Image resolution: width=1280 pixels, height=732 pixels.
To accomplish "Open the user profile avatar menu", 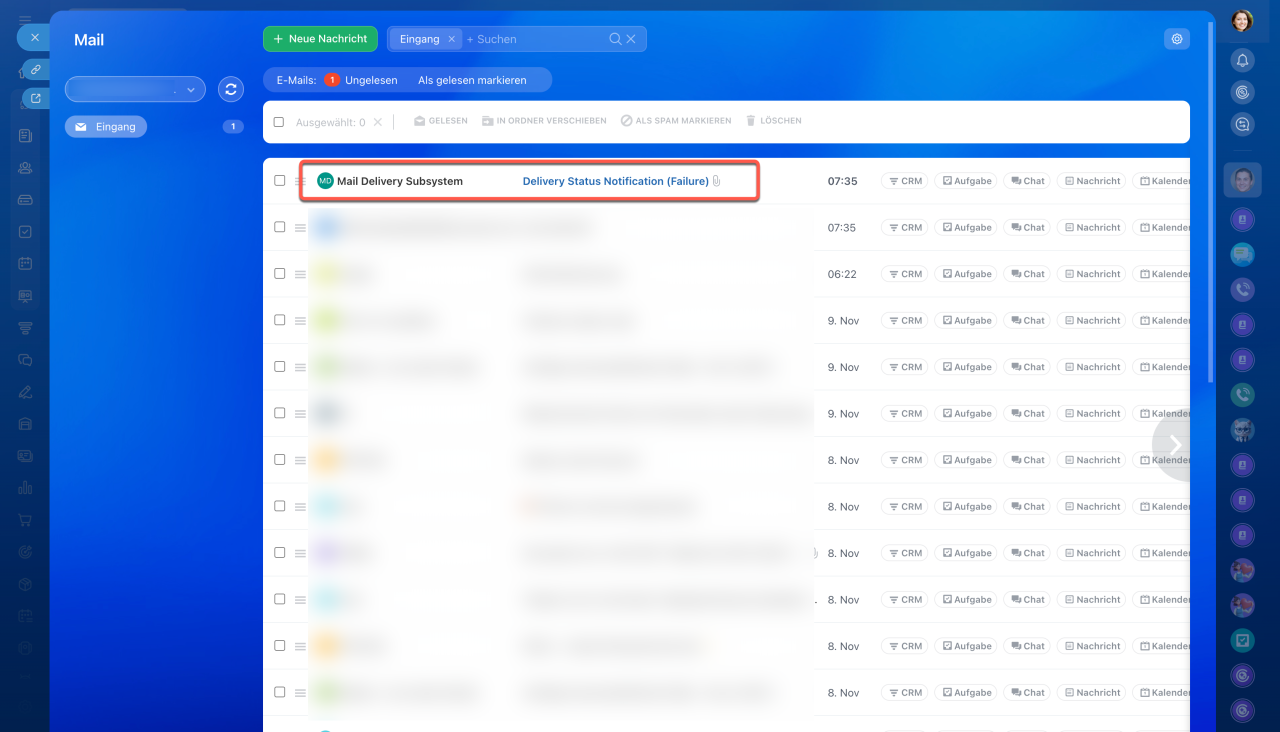I will pos(1242,20).
